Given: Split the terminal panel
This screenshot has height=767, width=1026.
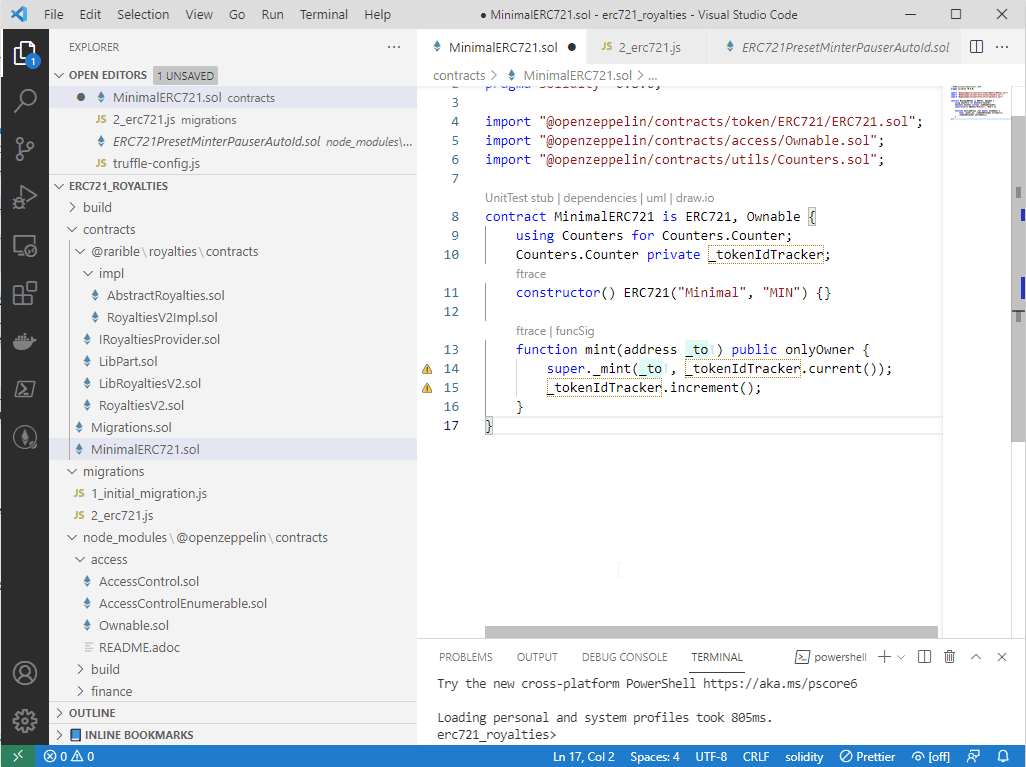Looking at the screenshot, I should tap(925, 656).
